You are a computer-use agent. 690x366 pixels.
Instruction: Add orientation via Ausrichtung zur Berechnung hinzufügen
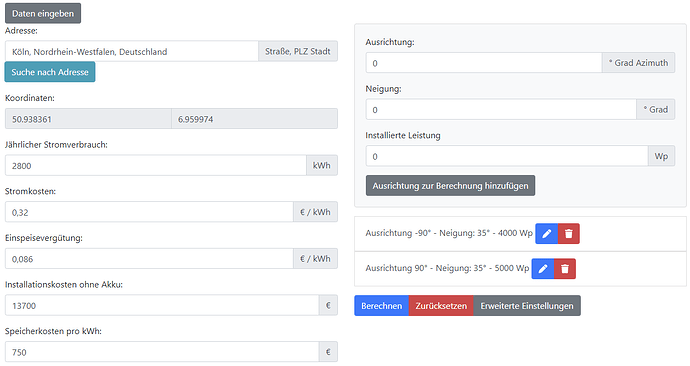tap(450, 186)
